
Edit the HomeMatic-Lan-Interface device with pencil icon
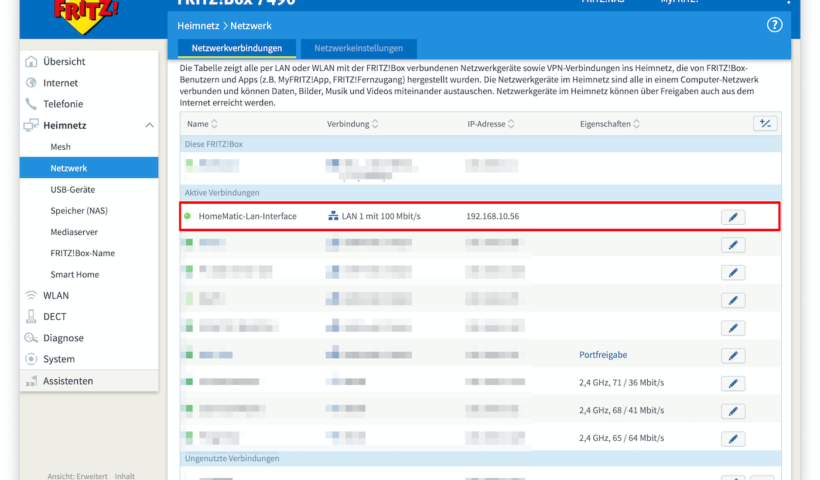coord(733,218)
